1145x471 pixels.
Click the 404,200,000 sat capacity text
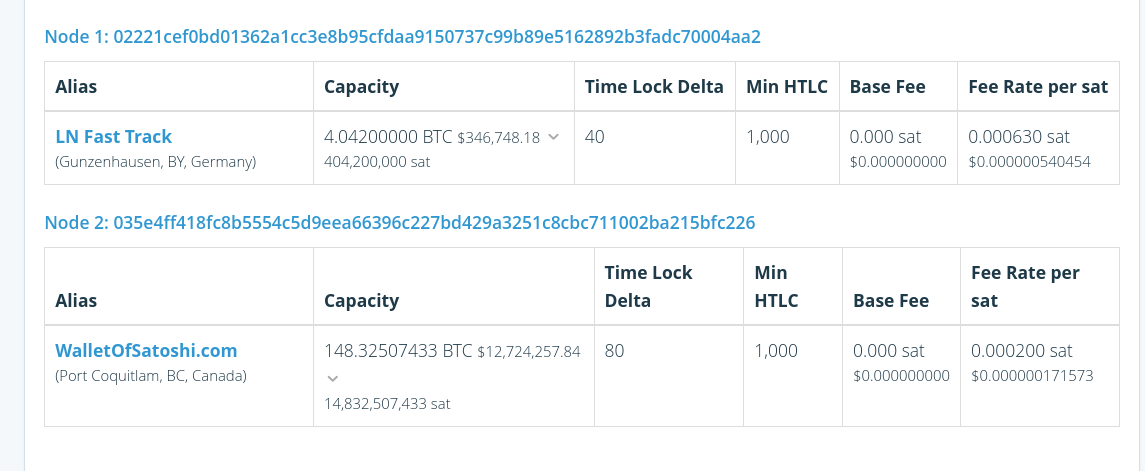click(377, 161)
